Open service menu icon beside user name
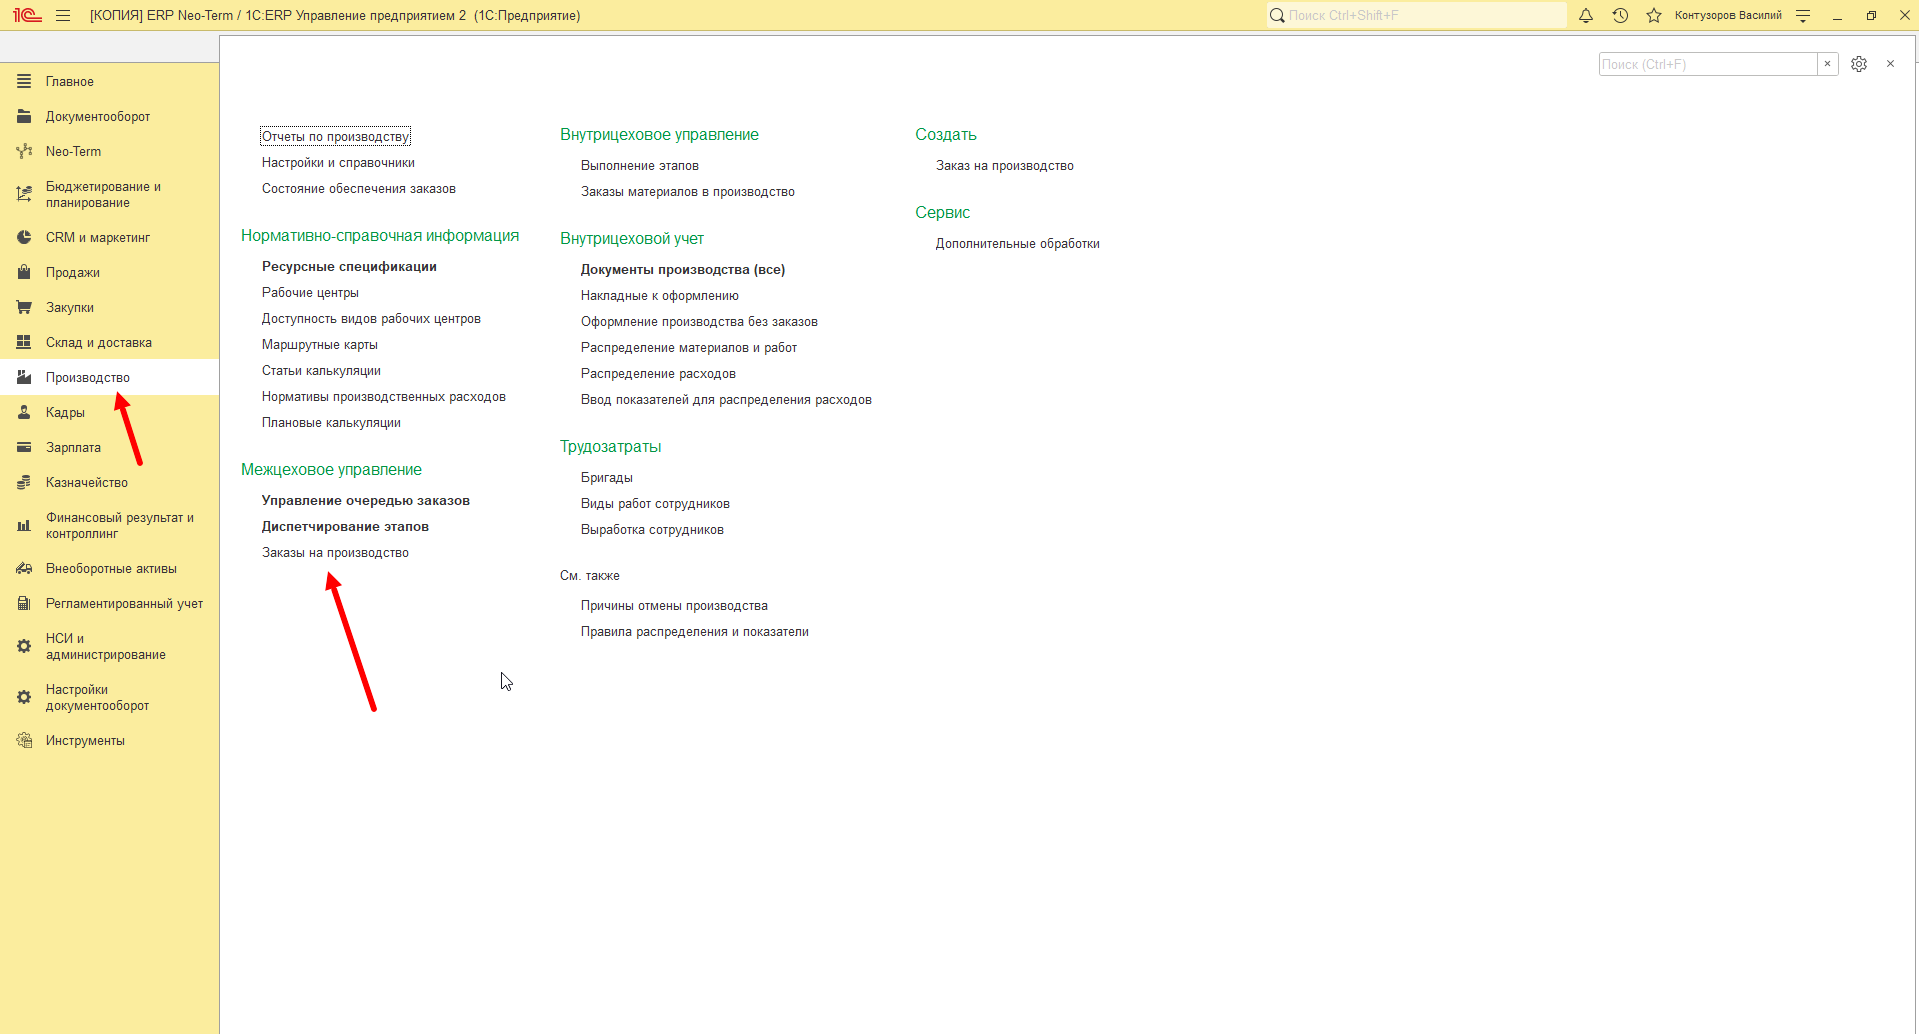 coord(1803,15)
